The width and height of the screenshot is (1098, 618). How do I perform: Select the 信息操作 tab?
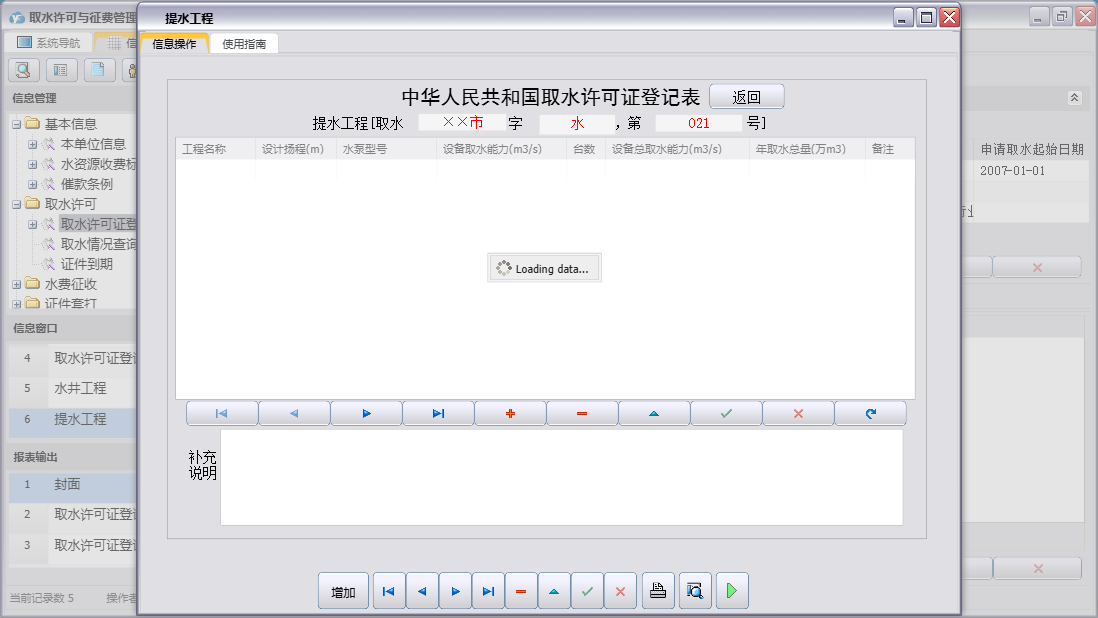coord(174,43)
